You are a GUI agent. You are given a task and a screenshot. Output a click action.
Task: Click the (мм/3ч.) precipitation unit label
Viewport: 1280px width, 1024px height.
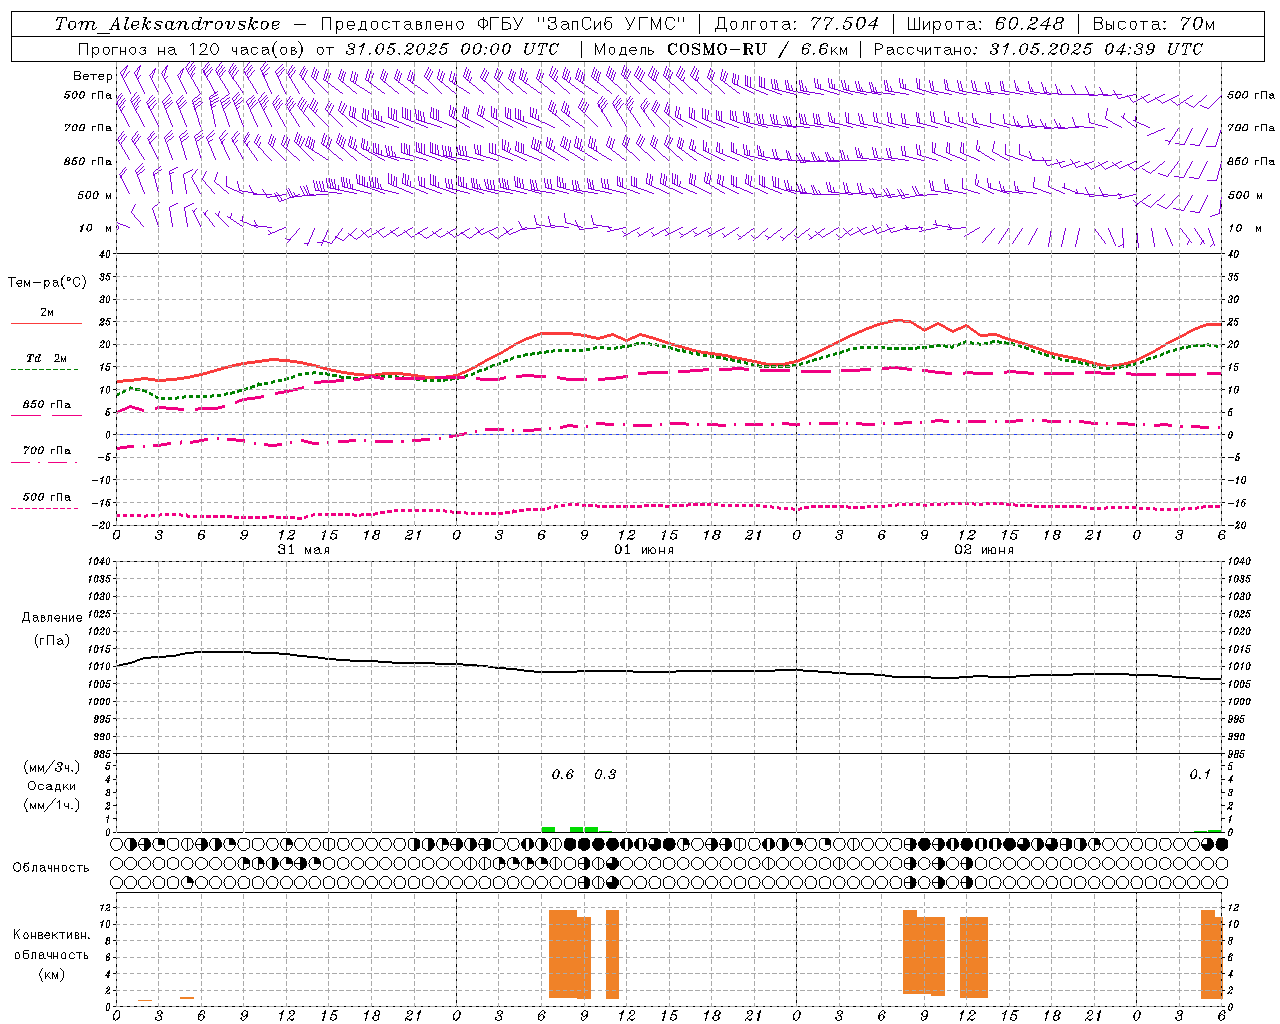pos(52,767)
